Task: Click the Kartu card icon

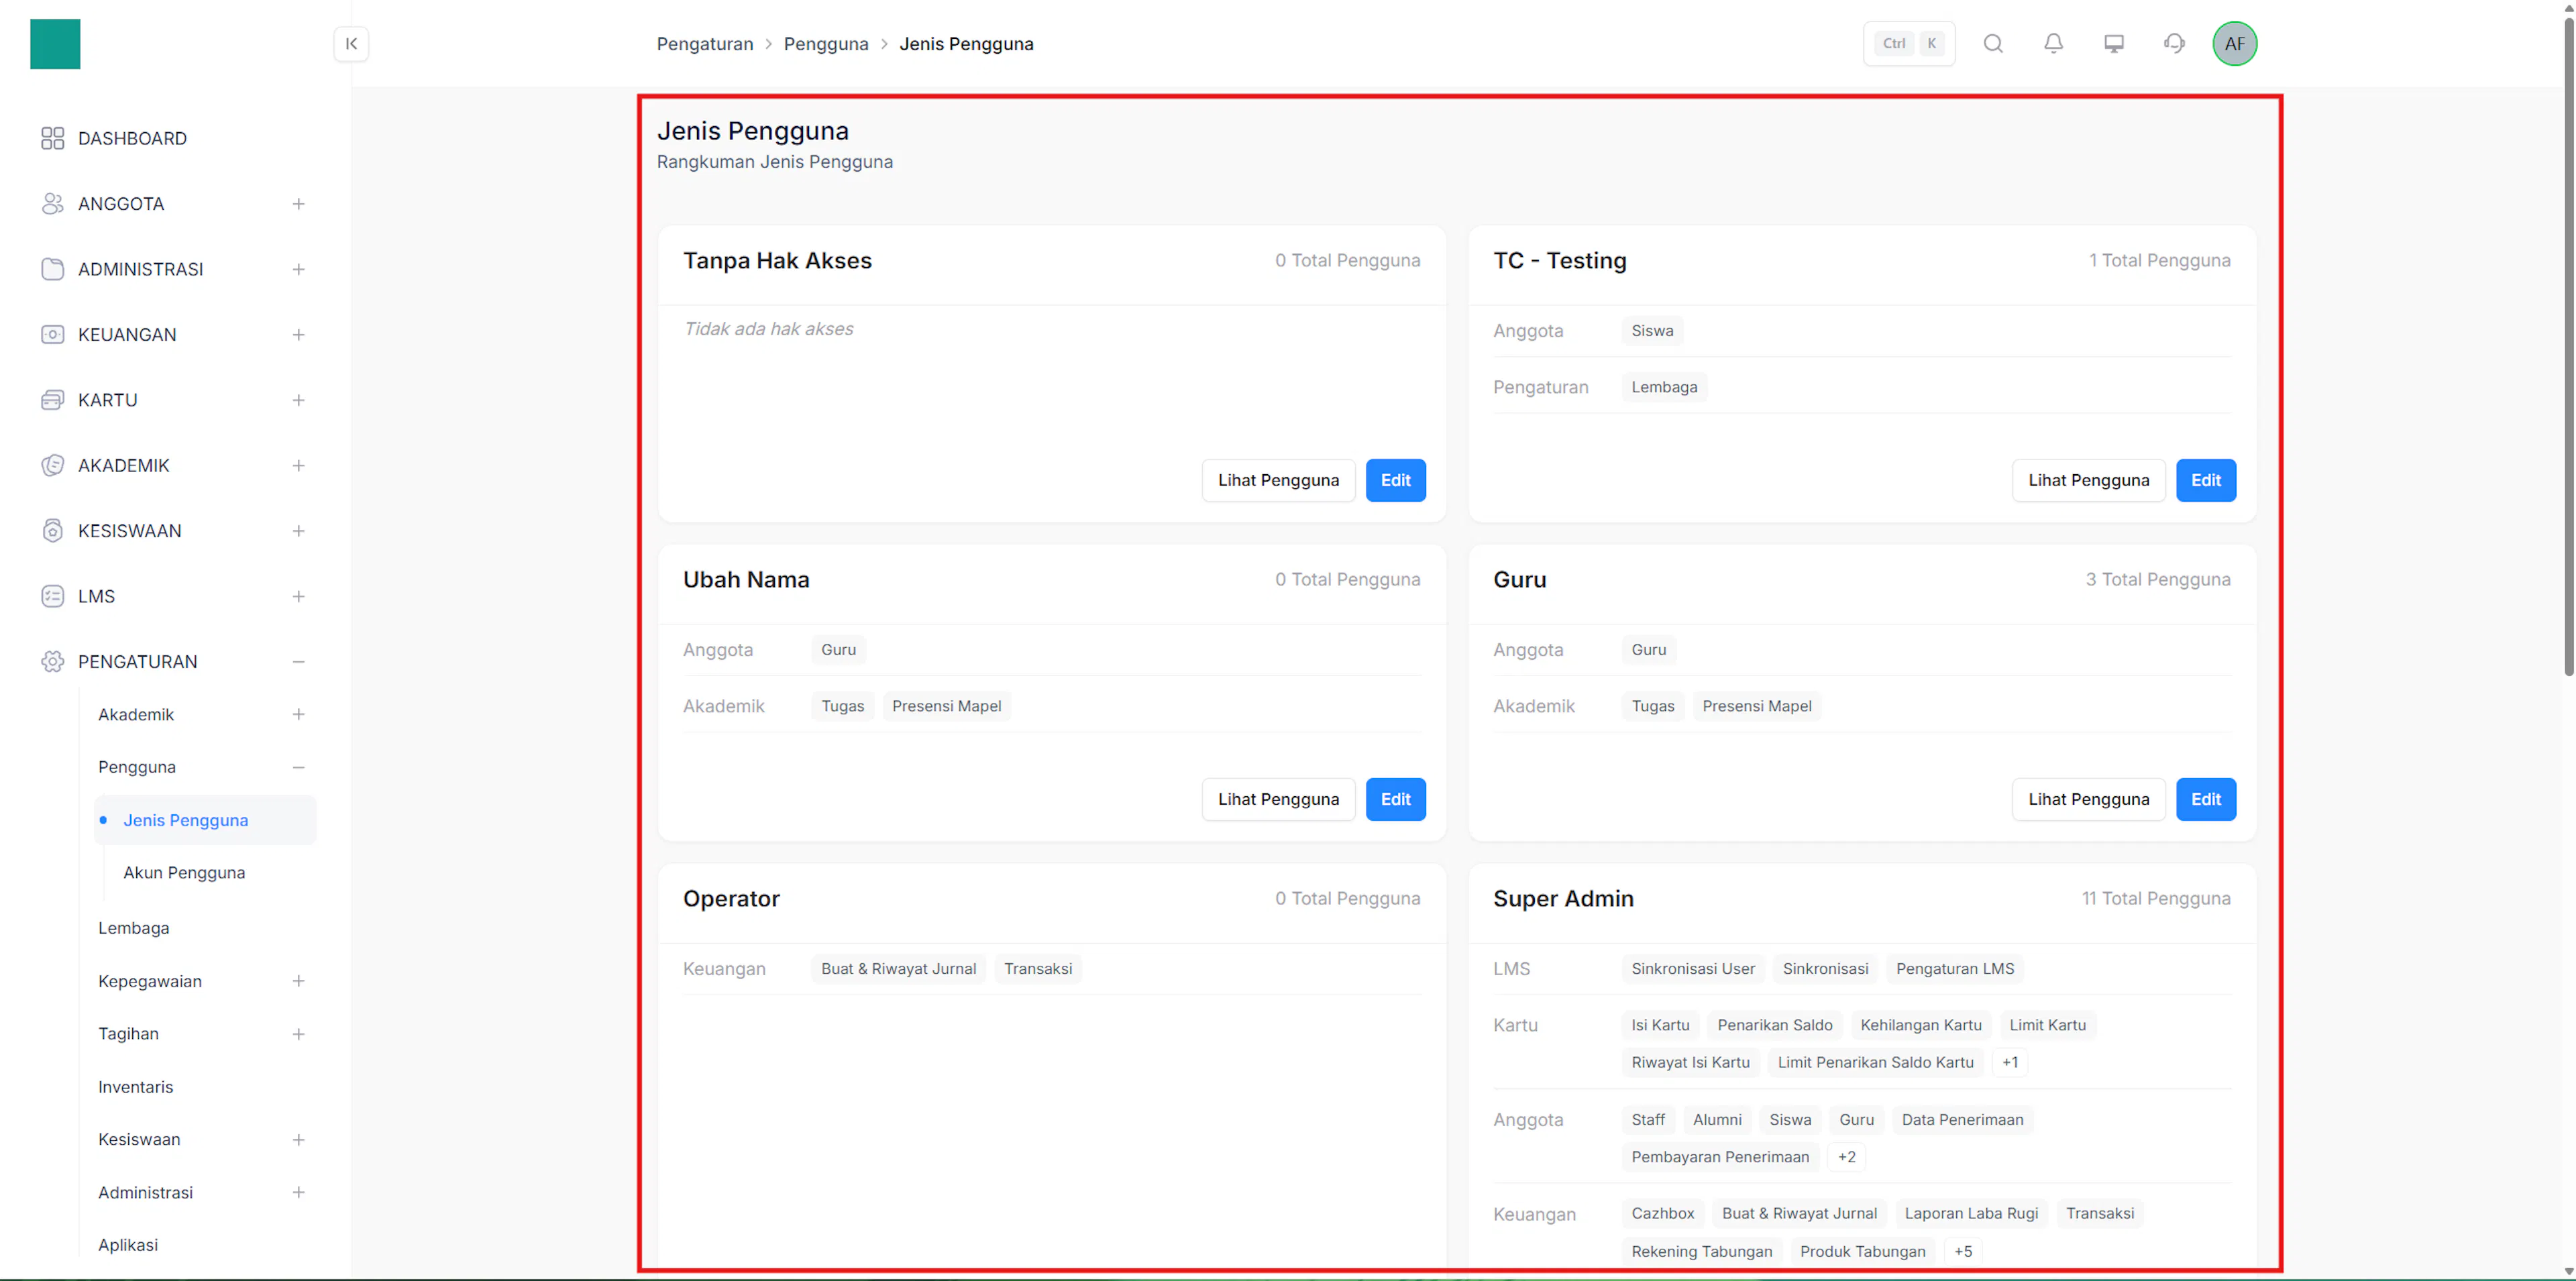Action: [53, 400]
